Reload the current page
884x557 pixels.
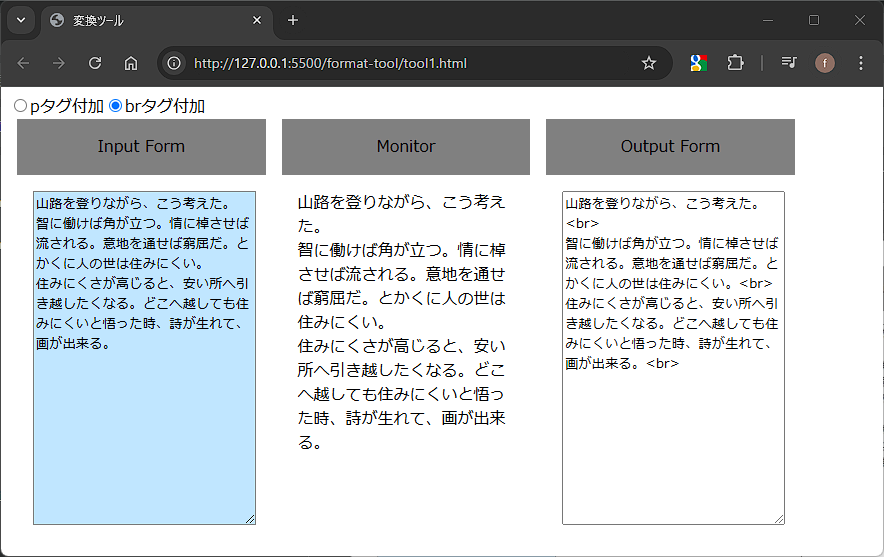click(95, 63)
